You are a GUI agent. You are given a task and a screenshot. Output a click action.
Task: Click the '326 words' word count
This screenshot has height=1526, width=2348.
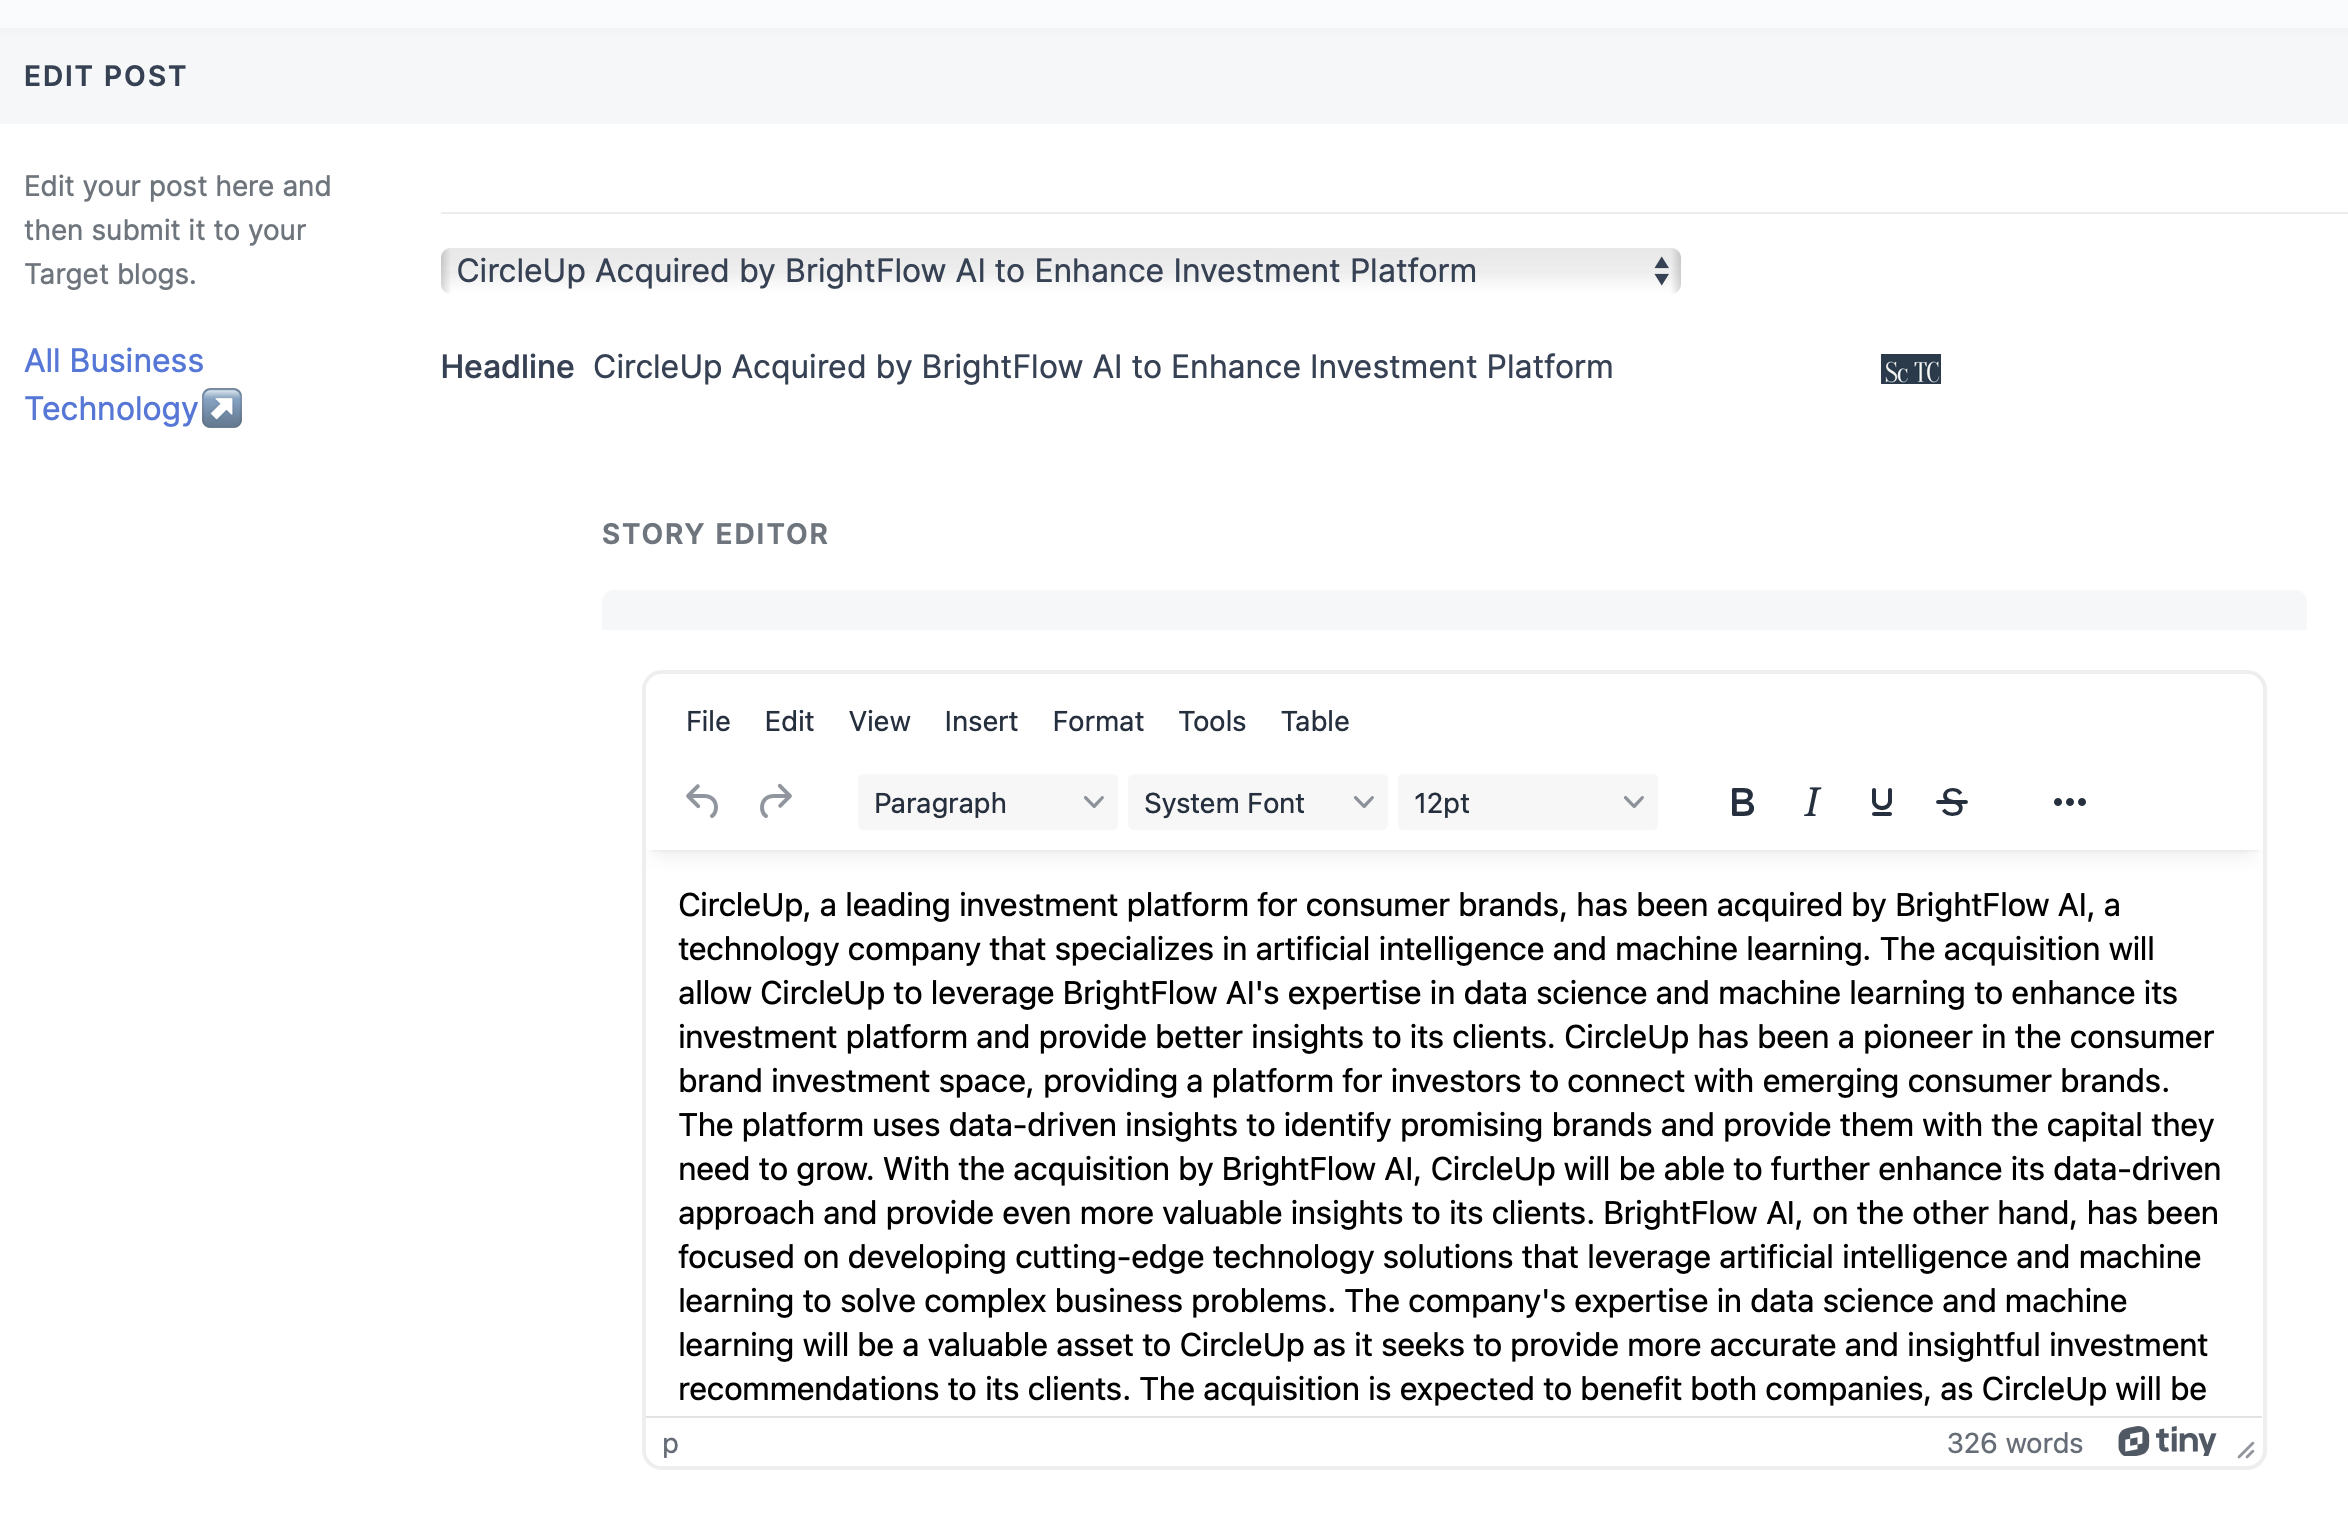point(2014,1443)
